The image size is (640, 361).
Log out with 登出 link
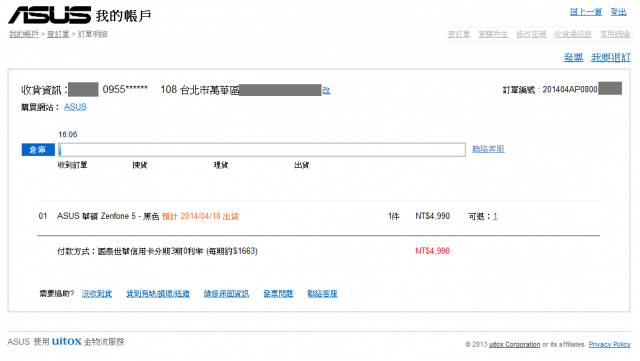(x=618, y=12)
